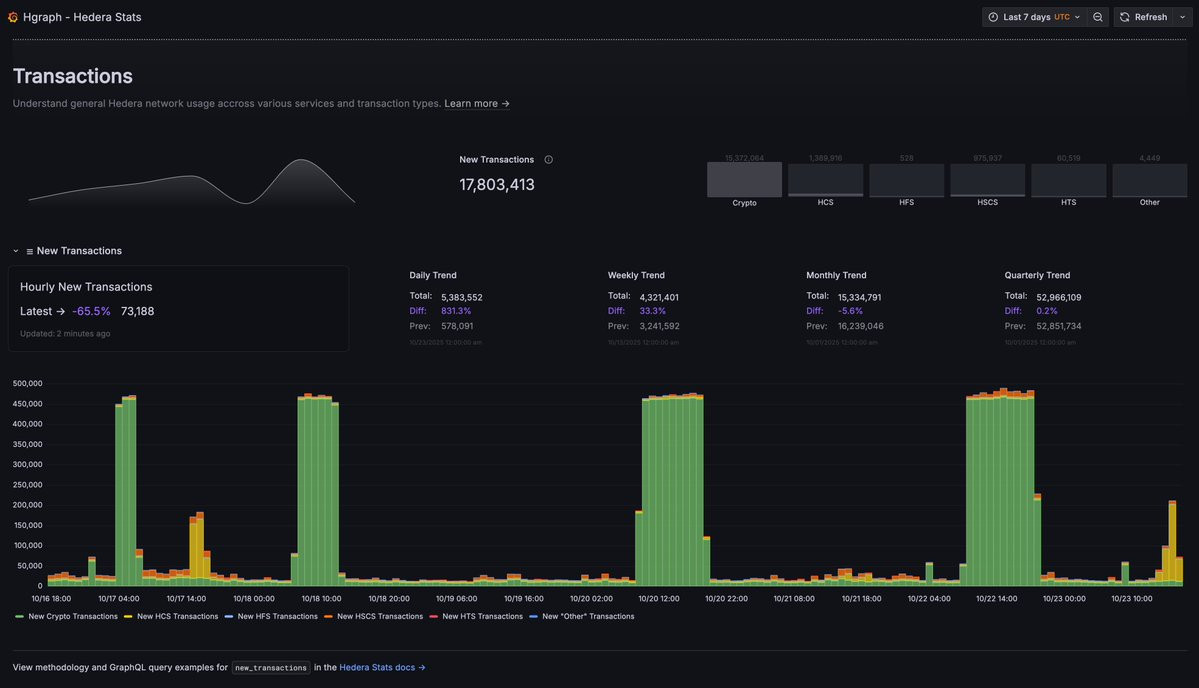Click the row menu icon before New Transactions
The height and width of the screenshot is (688, 1199).
(30, 252)
